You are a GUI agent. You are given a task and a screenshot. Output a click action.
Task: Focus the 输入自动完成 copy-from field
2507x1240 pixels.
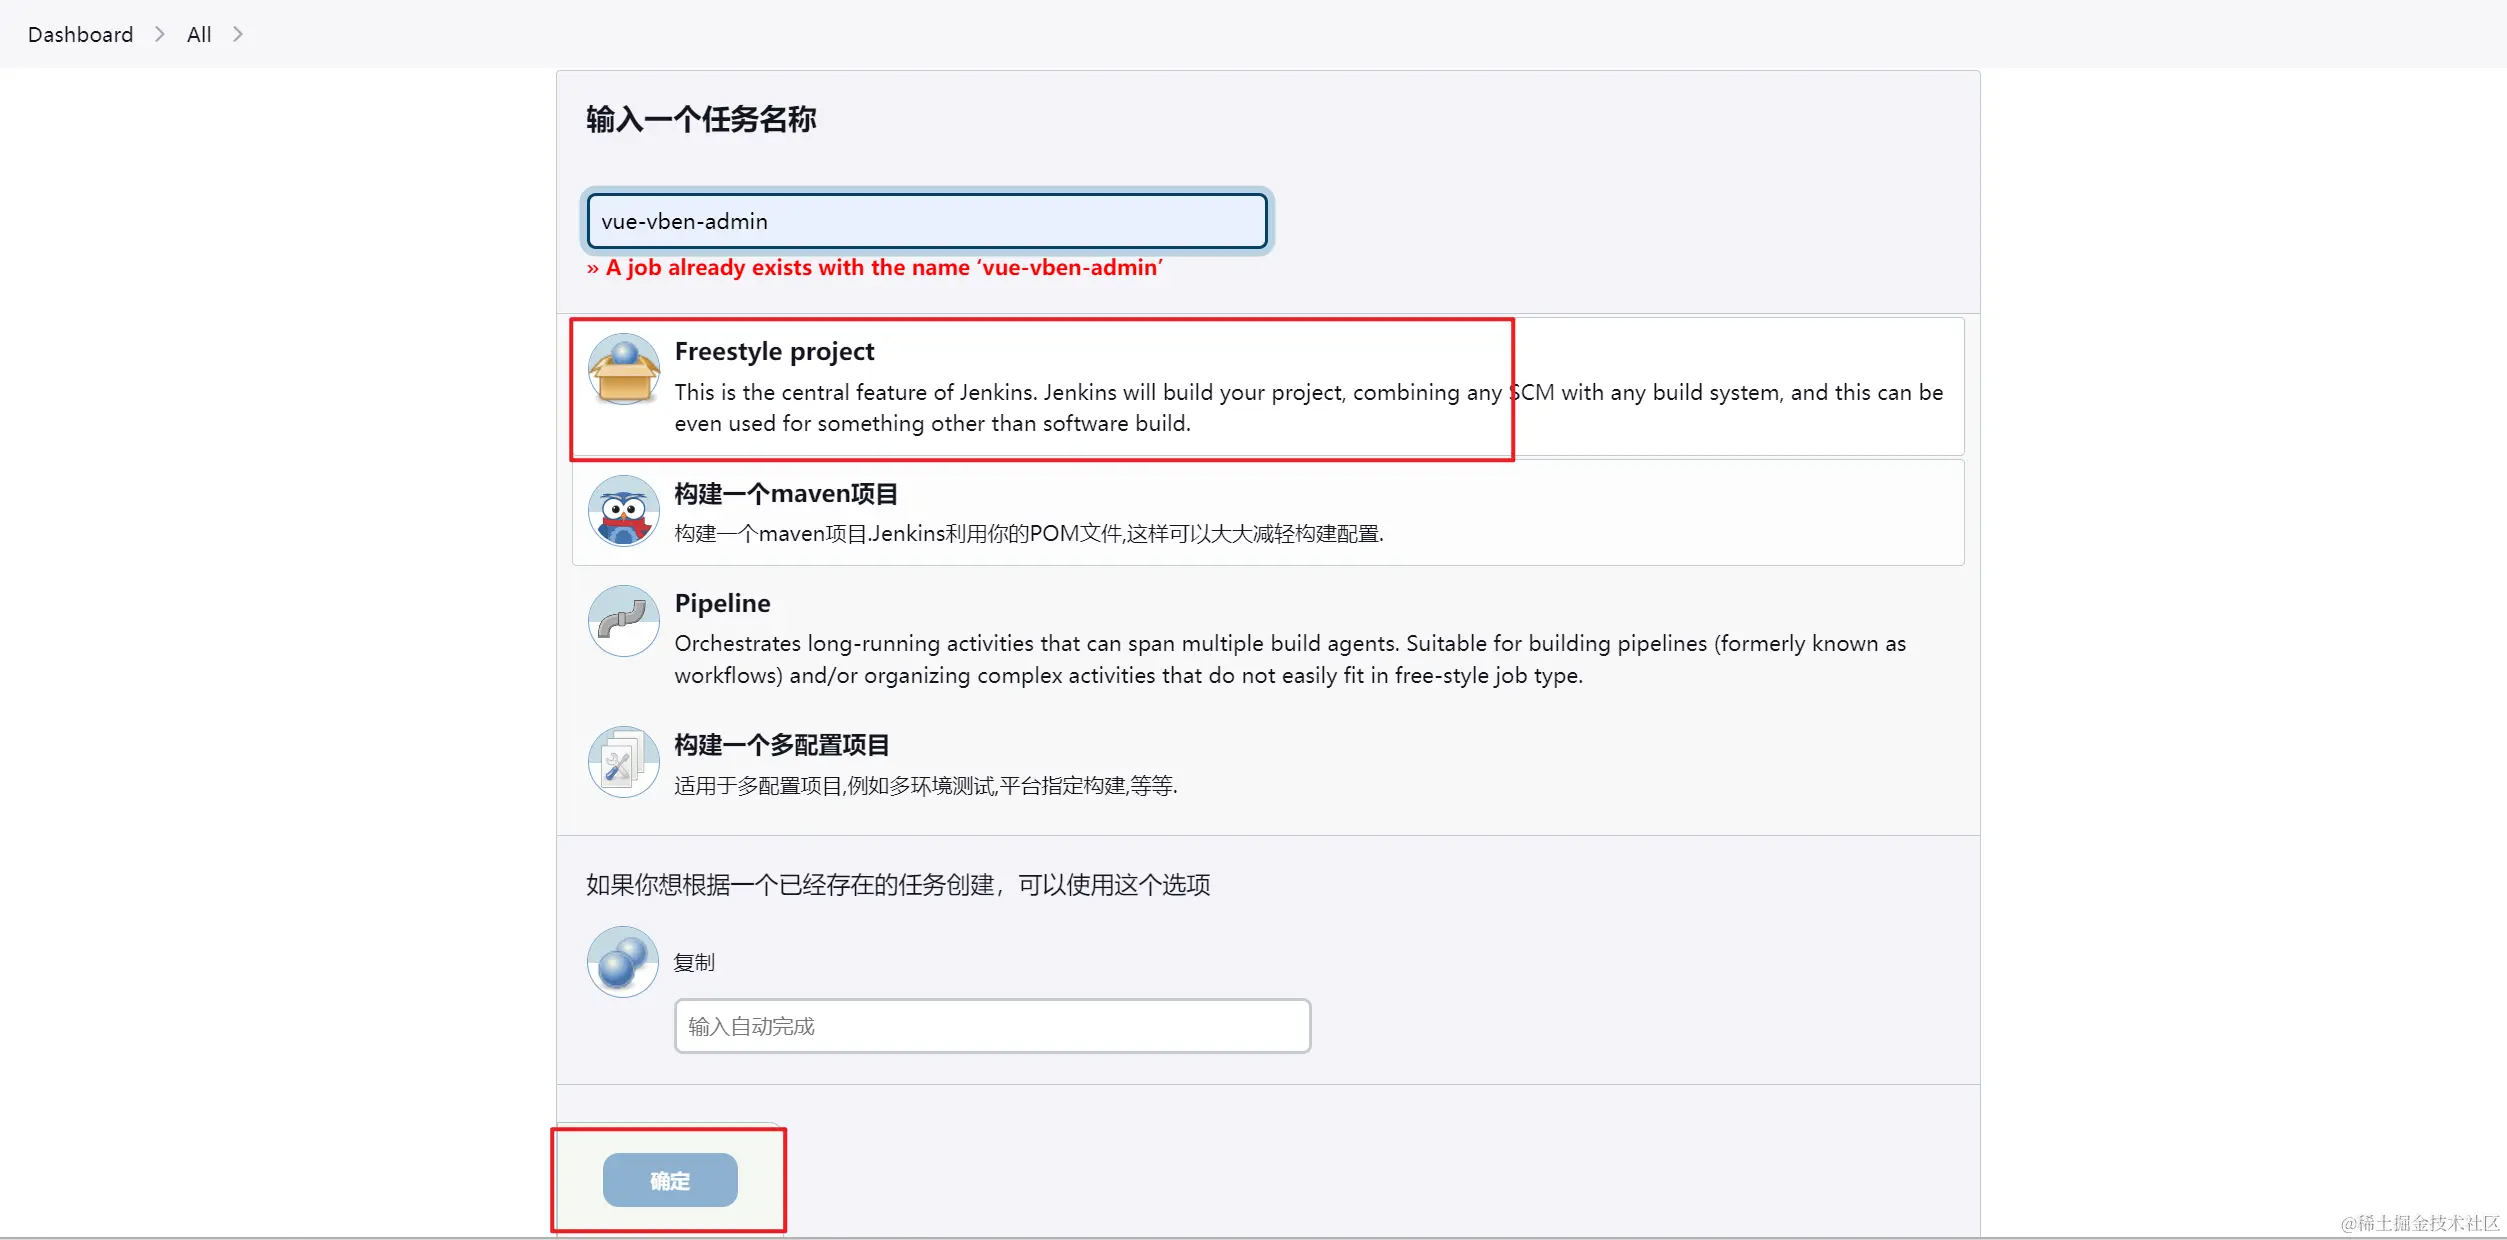992,1026
